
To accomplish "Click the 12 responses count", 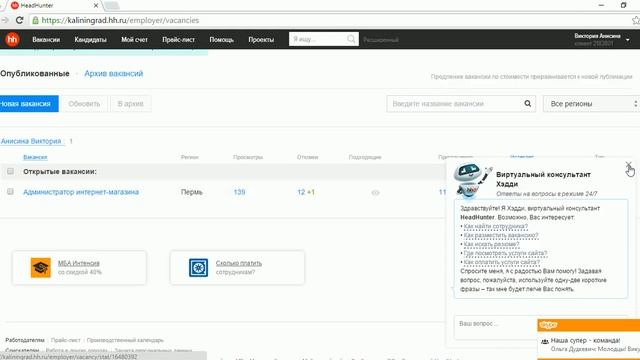I will tap(301, 192).
